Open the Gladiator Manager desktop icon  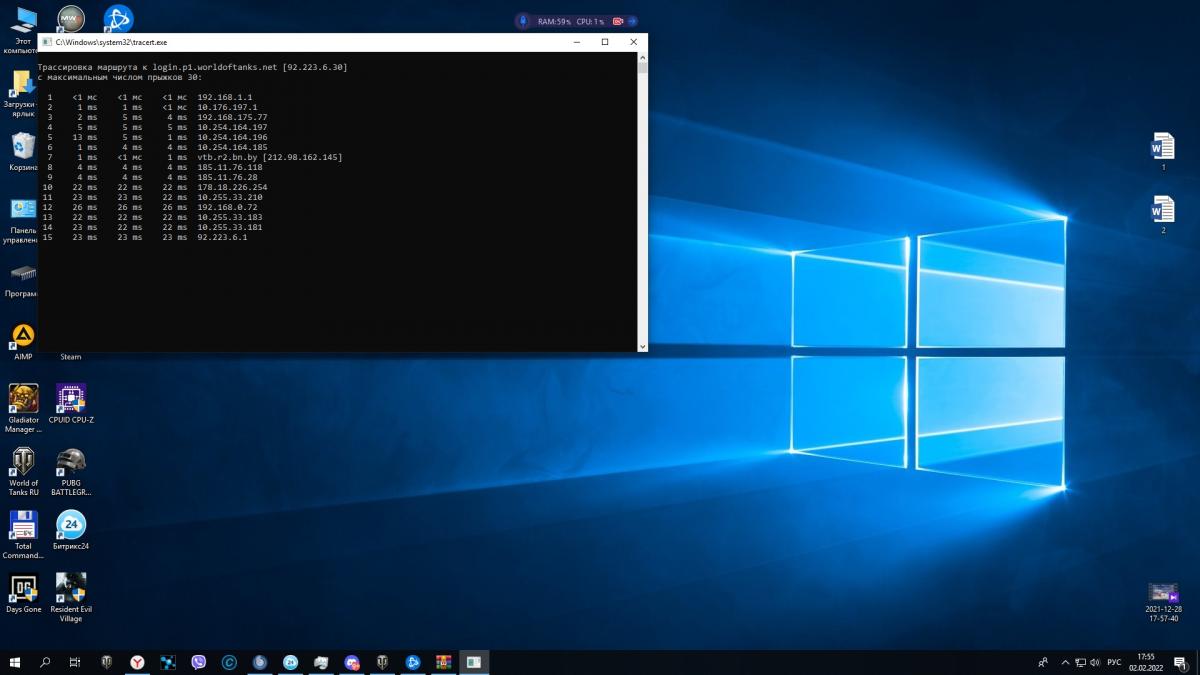click(23, 400)
